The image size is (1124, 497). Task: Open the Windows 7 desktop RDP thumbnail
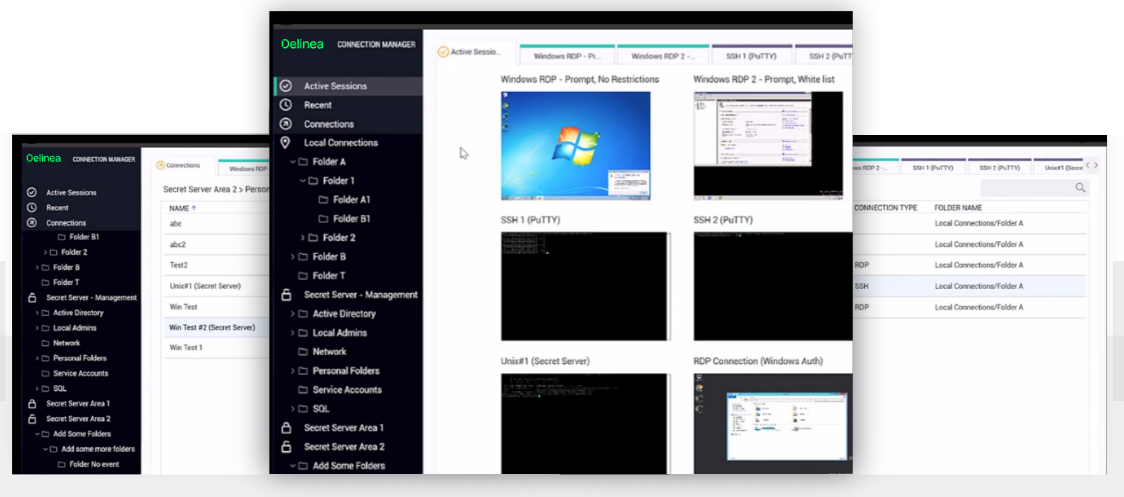[575, 145]
